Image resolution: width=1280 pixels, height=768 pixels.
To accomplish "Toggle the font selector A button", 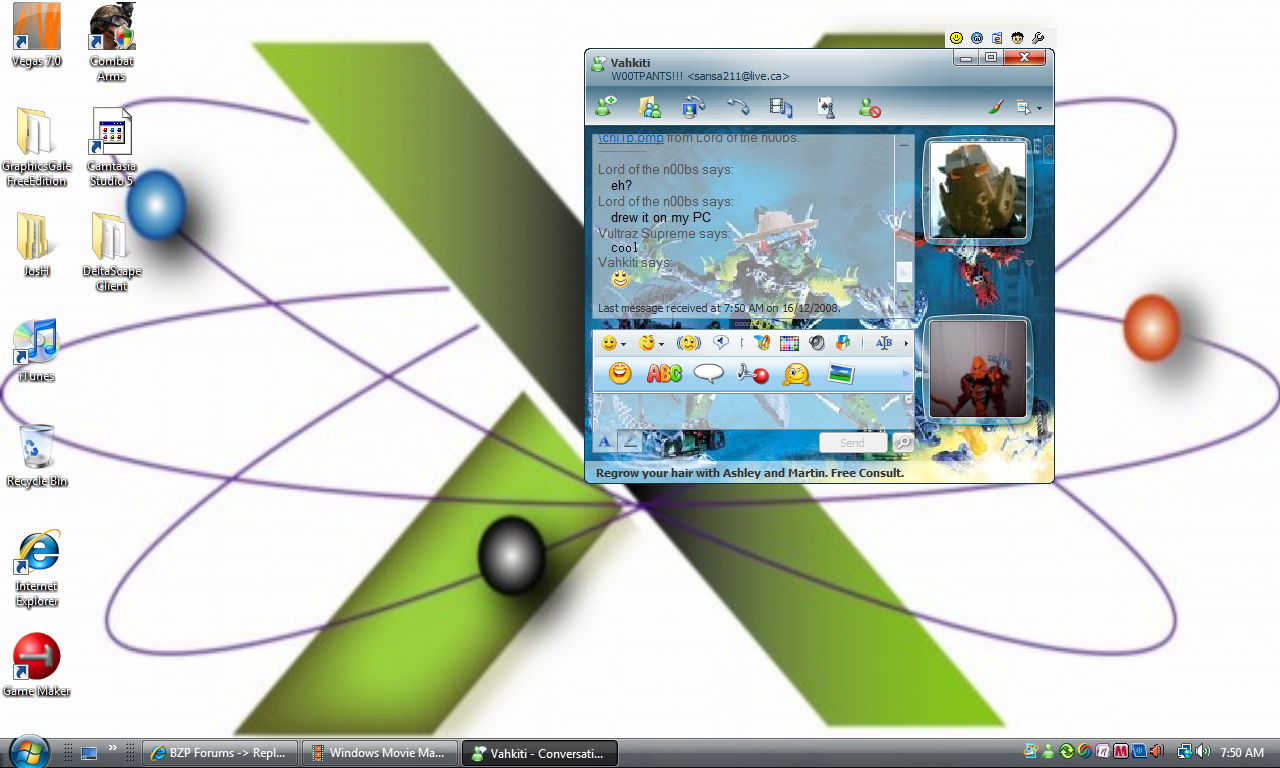I will coord(604,440).
